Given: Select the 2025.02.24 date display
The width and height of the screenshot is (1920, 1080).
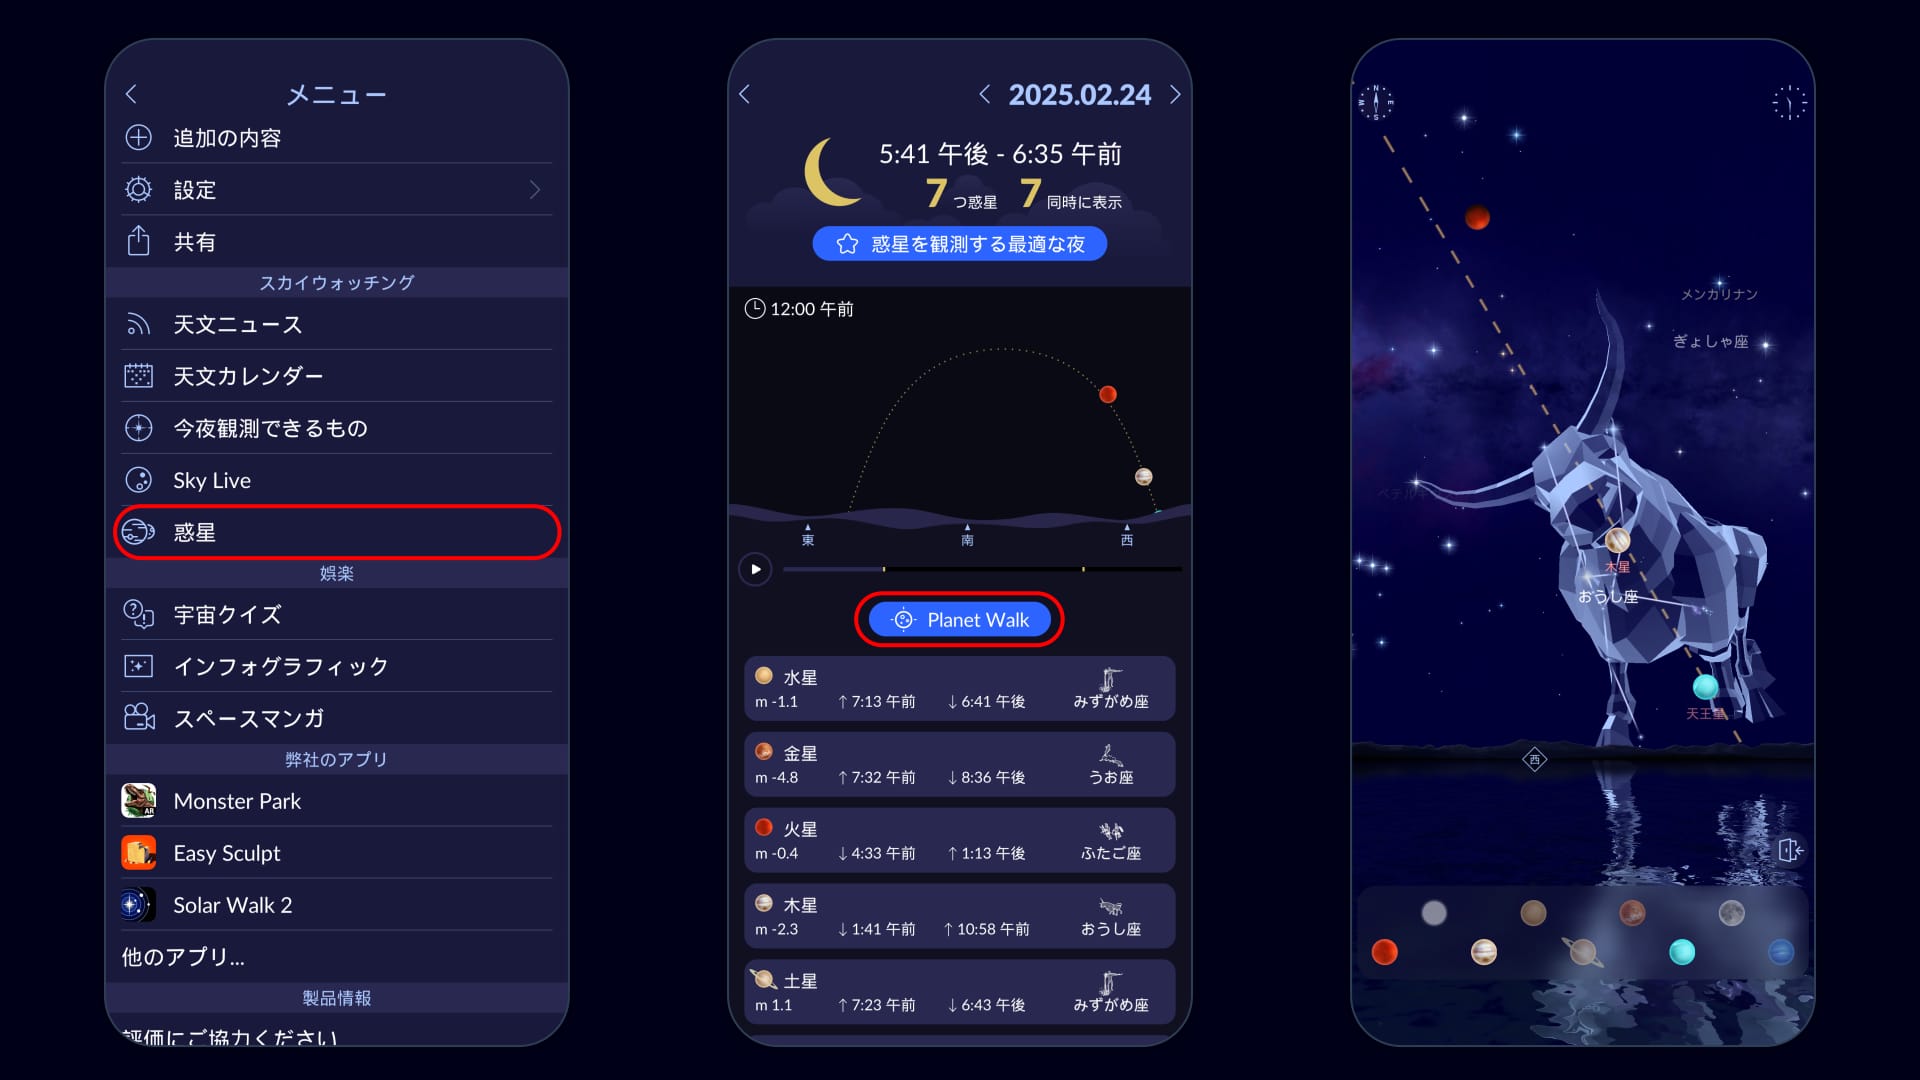Looking at the screenshot, I should [1079, 94].
